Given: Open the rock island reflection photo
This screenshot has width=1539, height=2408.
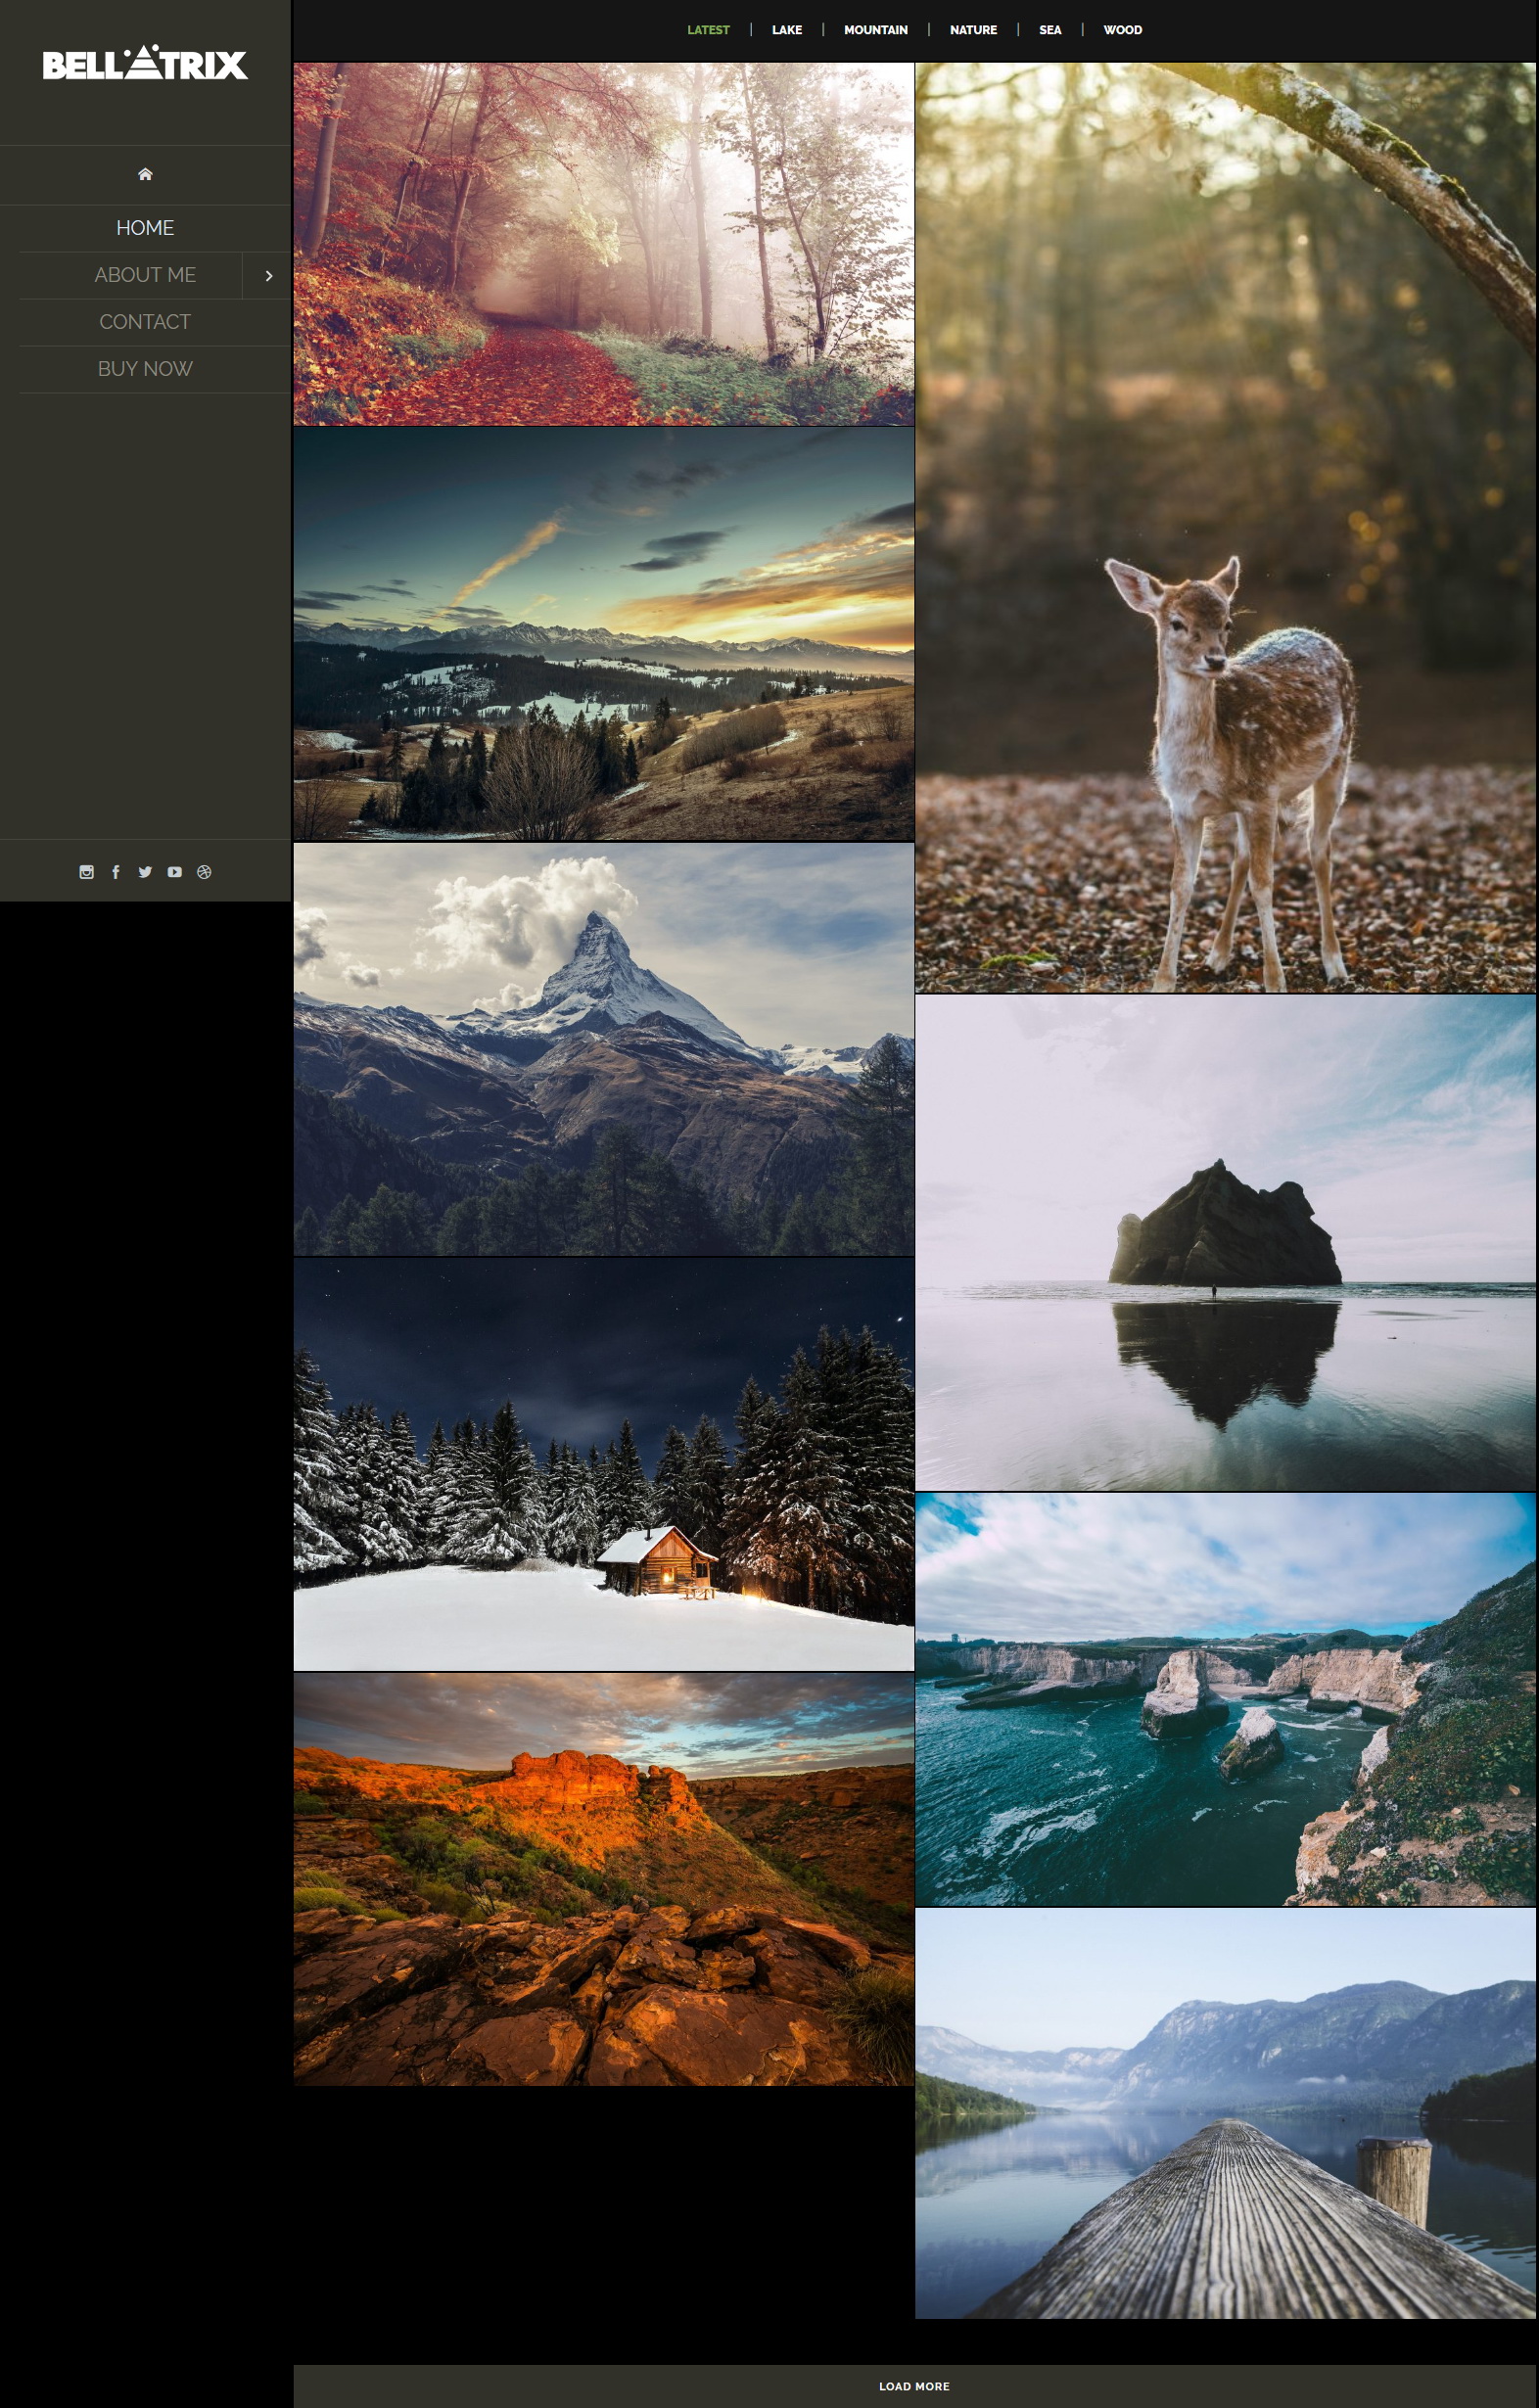Looking at the screenshot, I should [1225, 1243].
